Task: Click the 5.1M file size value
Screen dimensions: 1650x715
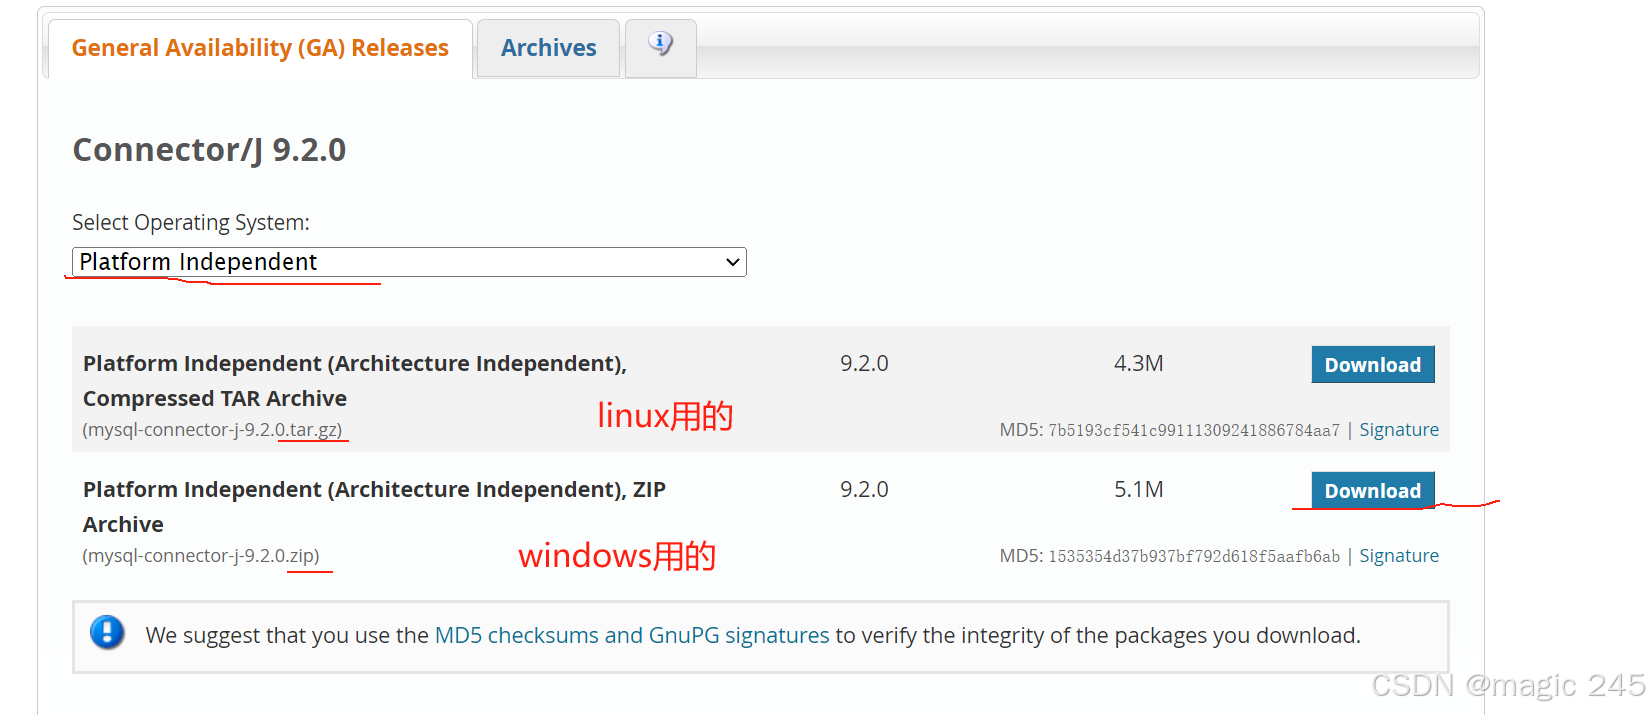Action: tap(1139, 490)
